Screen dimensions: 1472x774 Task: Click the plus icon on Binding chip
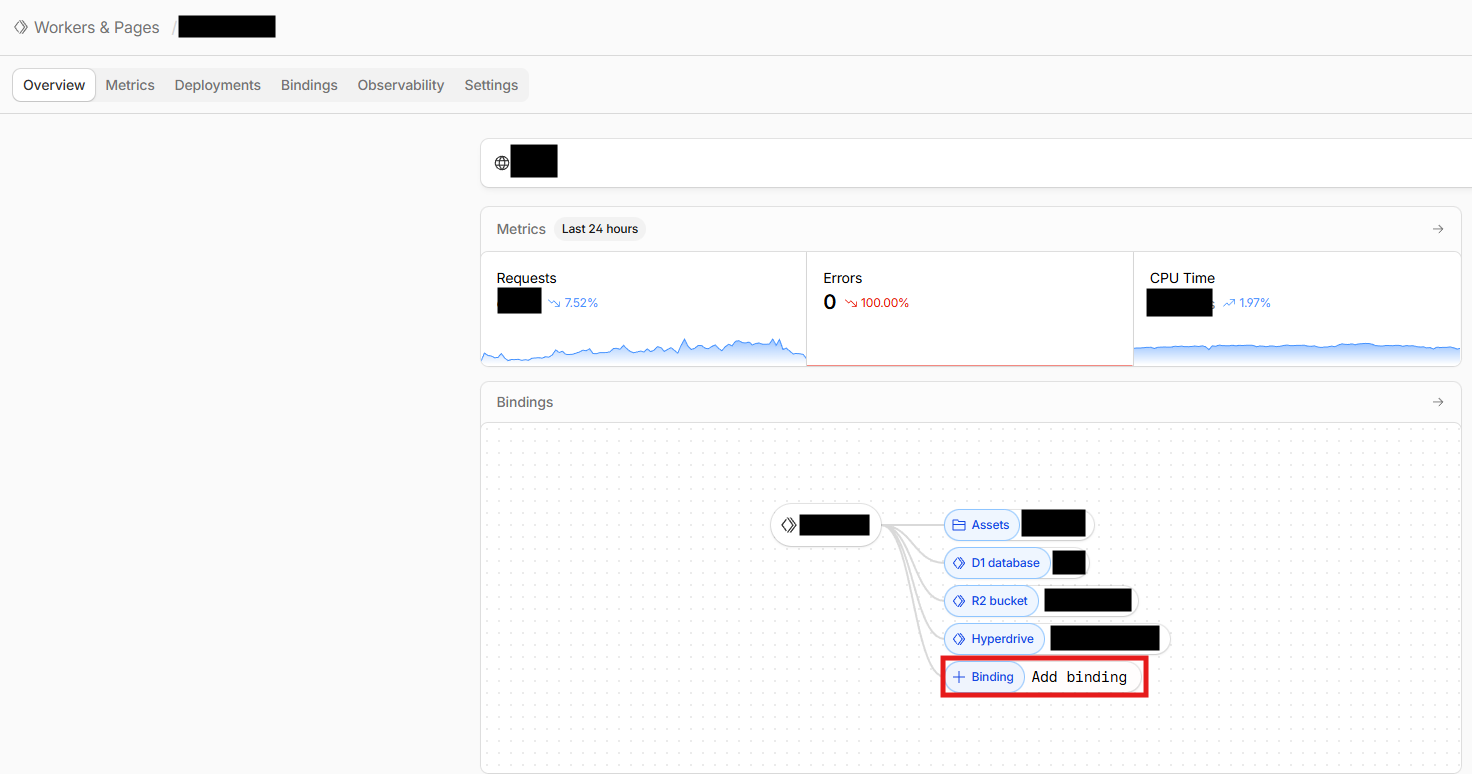tap(959, 677)
